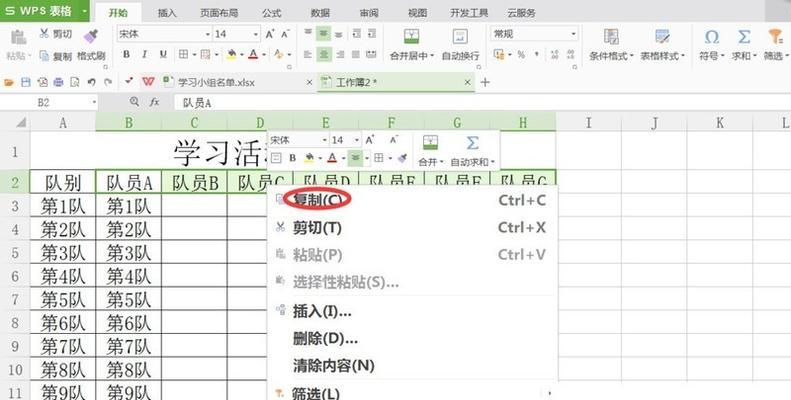Image resolution: width=791 pixels, height=400 pixels.
Task: Open the WPS 表格 application menu arrow
Action: (84, 11)
